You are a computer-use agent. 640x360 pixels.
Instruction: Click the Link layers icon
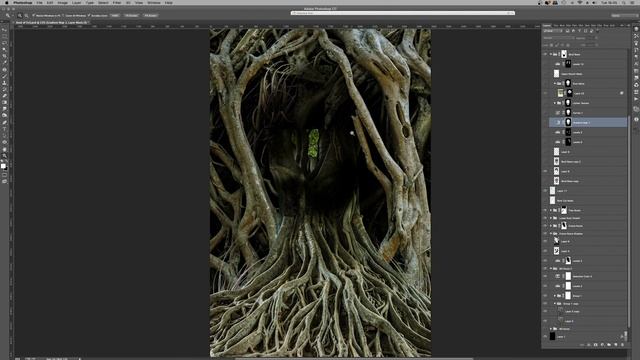point(582,345)
